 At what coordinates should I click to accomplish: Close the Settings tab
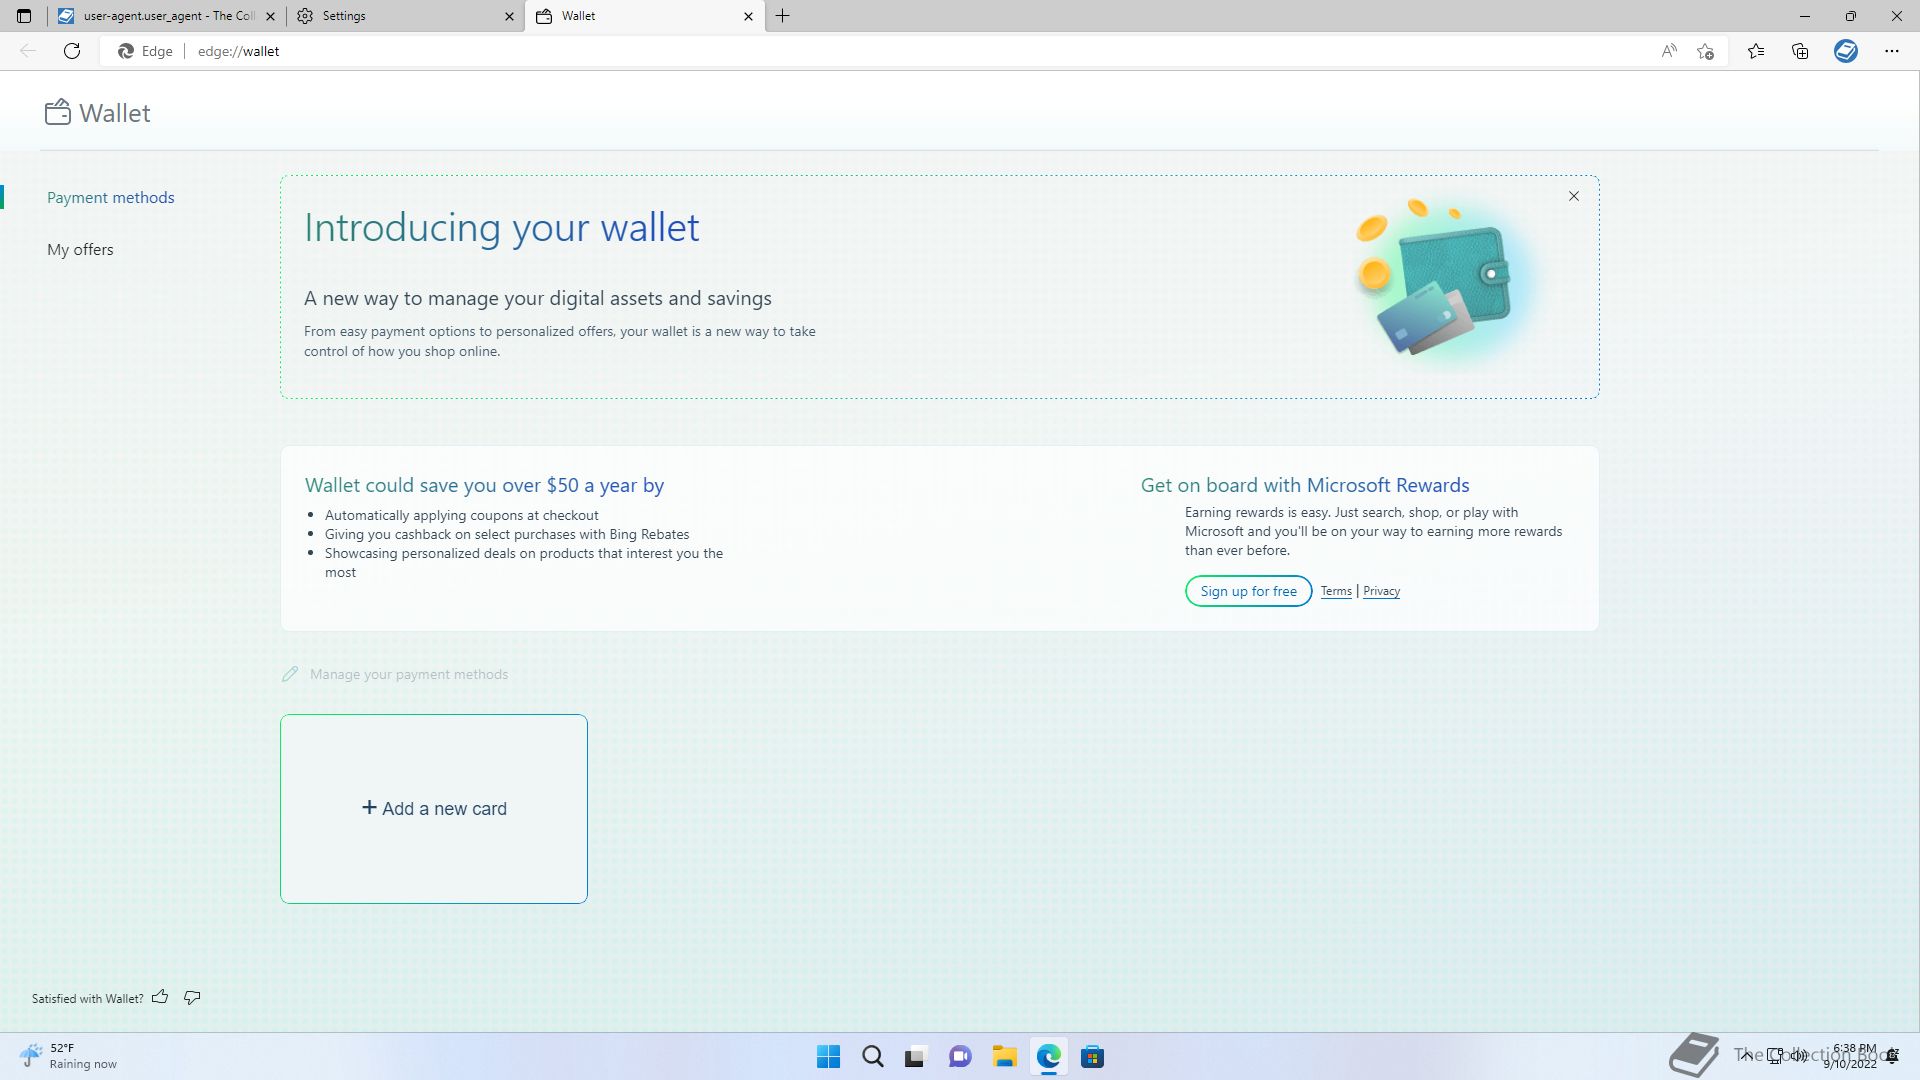[509, 16]
